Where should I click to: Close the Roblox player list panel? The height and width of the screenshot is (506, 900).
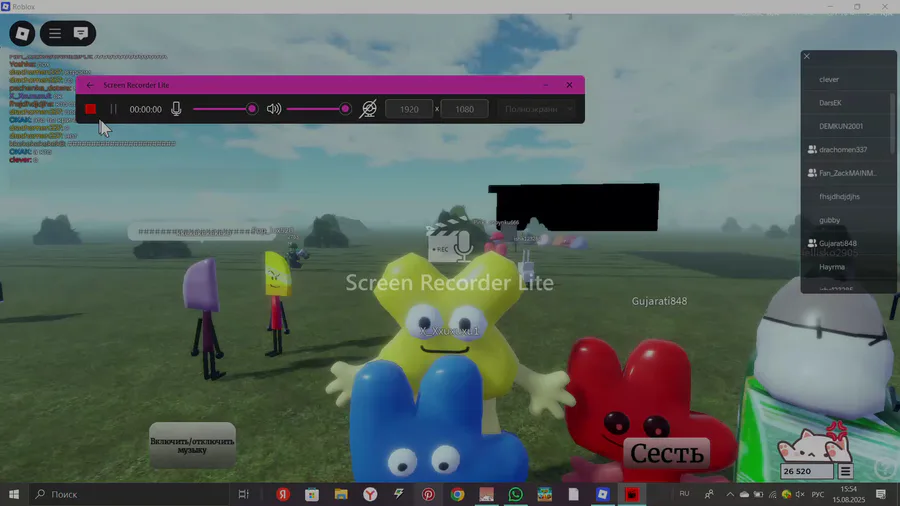[x=807, y=56]
